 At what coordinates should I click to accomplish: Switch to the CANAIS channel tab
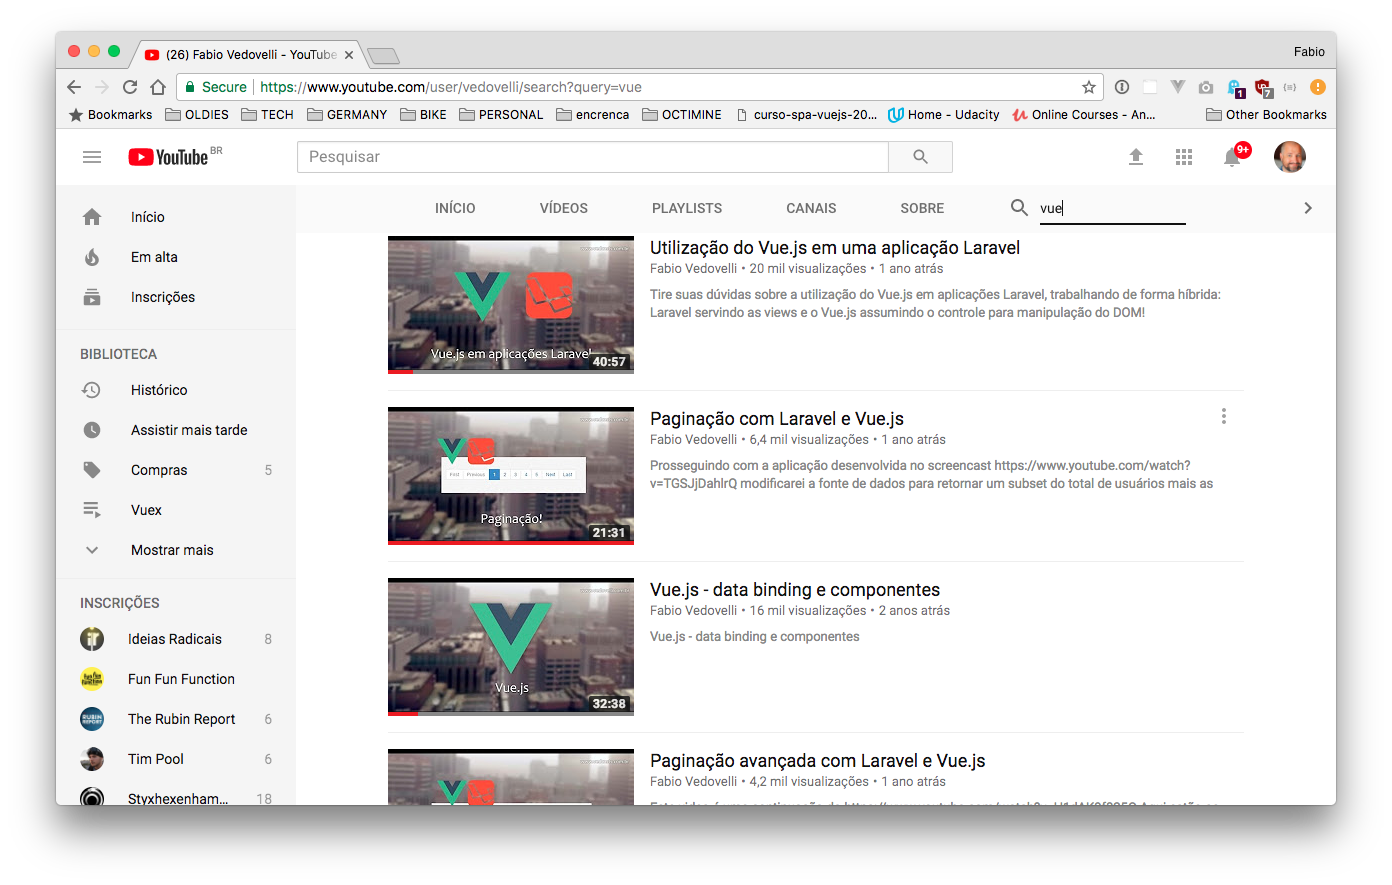coord(811,208)
